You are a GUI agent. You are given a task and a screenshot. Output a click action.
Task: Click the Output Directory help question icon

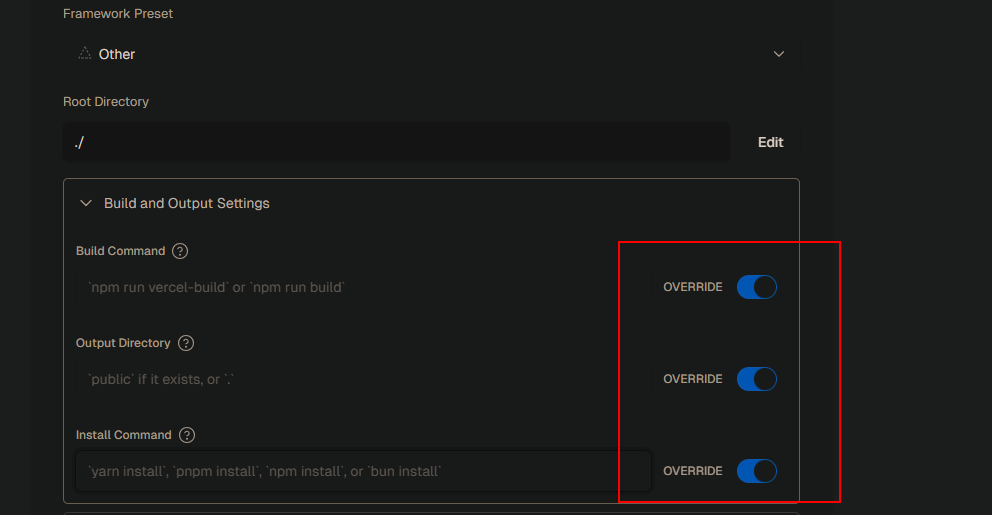(x=186, y=343)
